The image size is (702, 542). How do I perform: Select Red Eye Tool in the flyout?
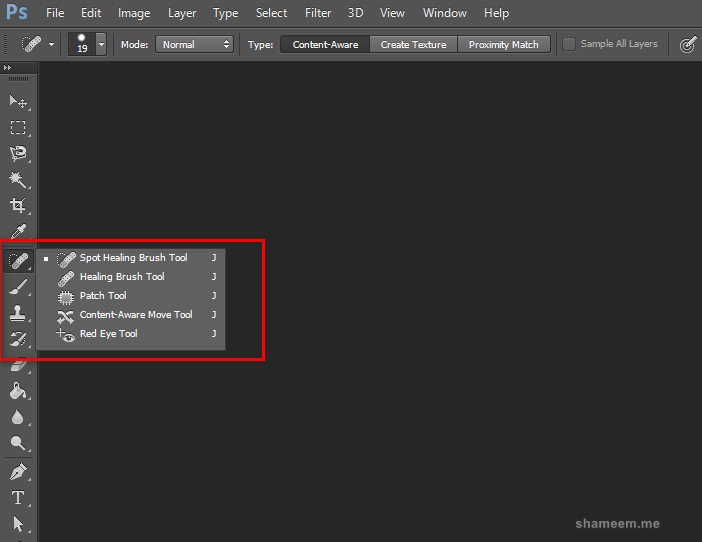[108, 334]
